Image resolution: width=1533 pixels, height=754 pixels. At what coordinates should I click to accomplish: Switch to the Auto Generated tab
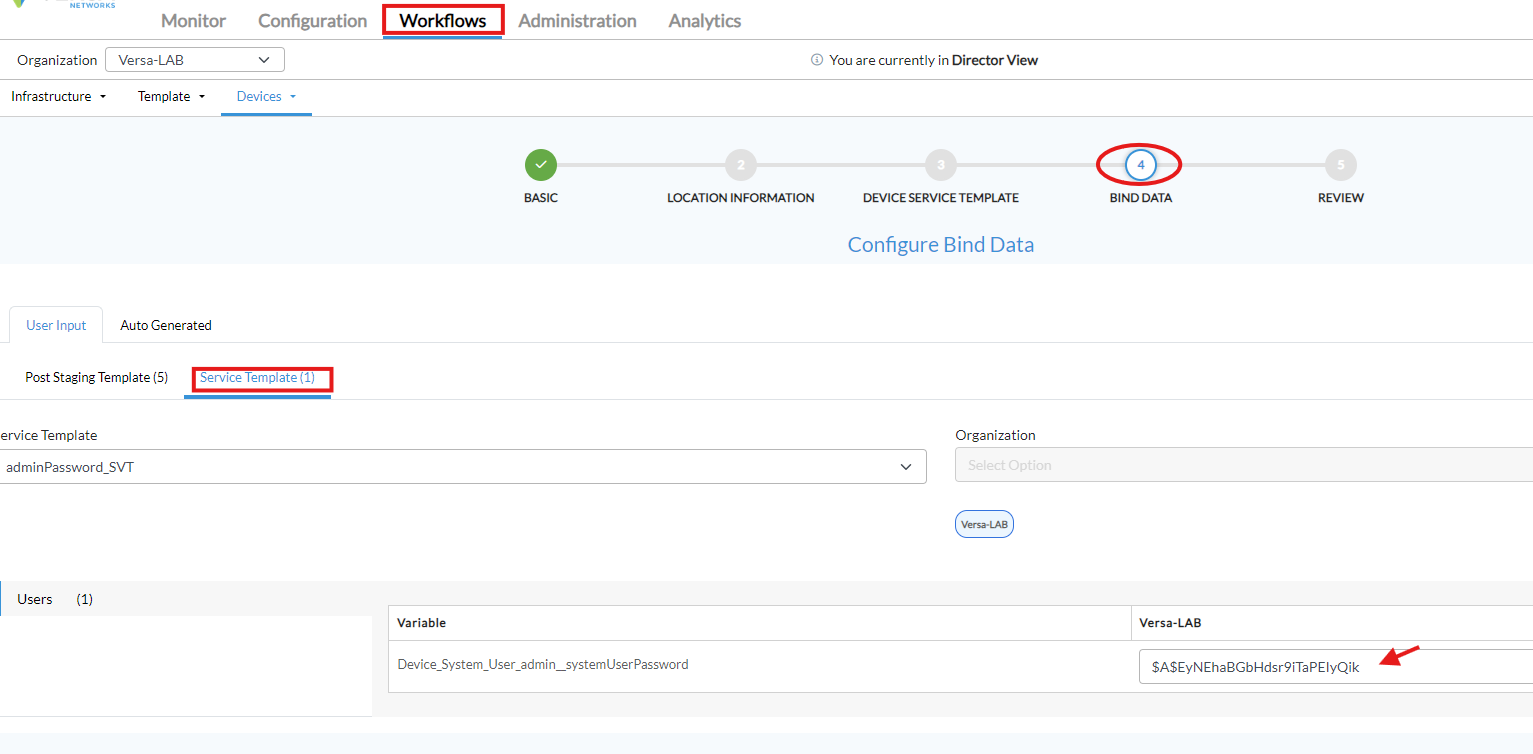[x=166, y=325]
